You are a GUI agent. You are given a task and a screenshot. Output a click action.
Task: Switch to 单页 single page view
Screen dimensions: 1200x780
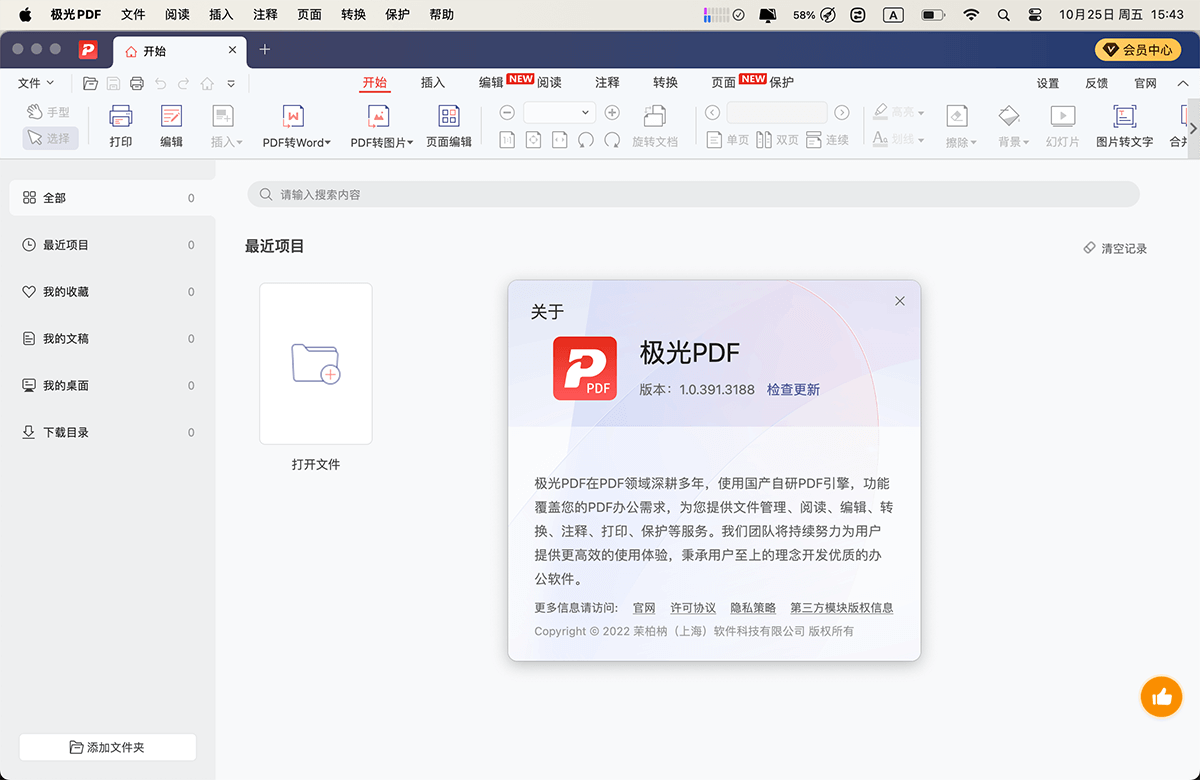tap(727, 140)
